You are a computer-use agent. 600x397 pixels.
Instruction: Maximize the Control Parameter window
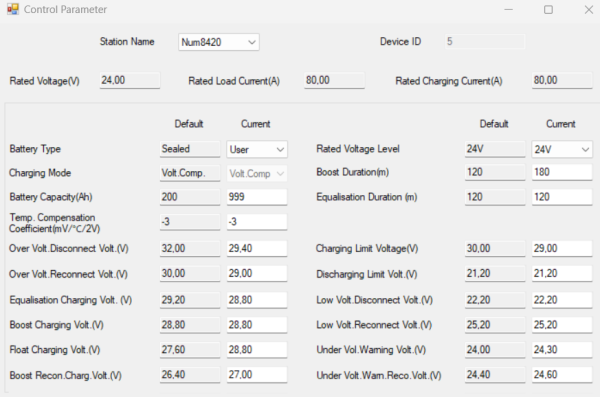coord(548,9)
